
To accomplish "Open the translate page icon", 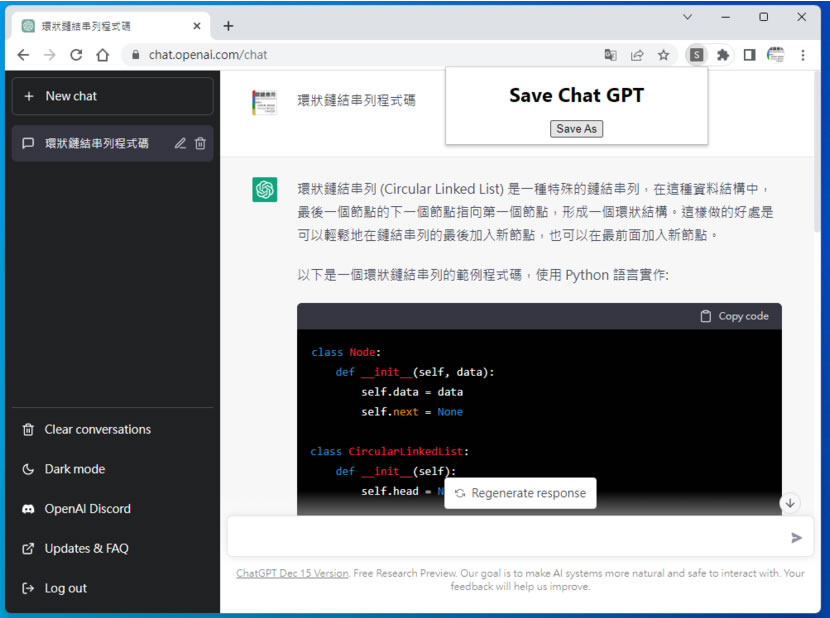I will [x=610, y=55].
